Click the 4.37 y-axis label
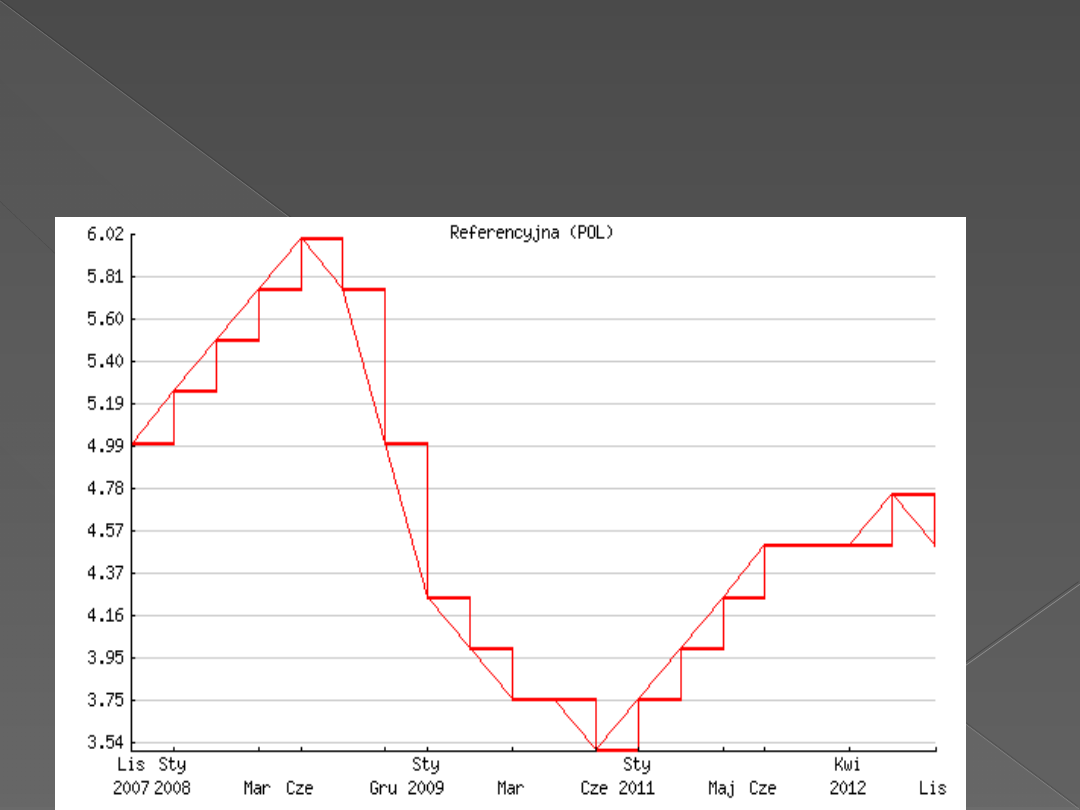 point(105,573)
